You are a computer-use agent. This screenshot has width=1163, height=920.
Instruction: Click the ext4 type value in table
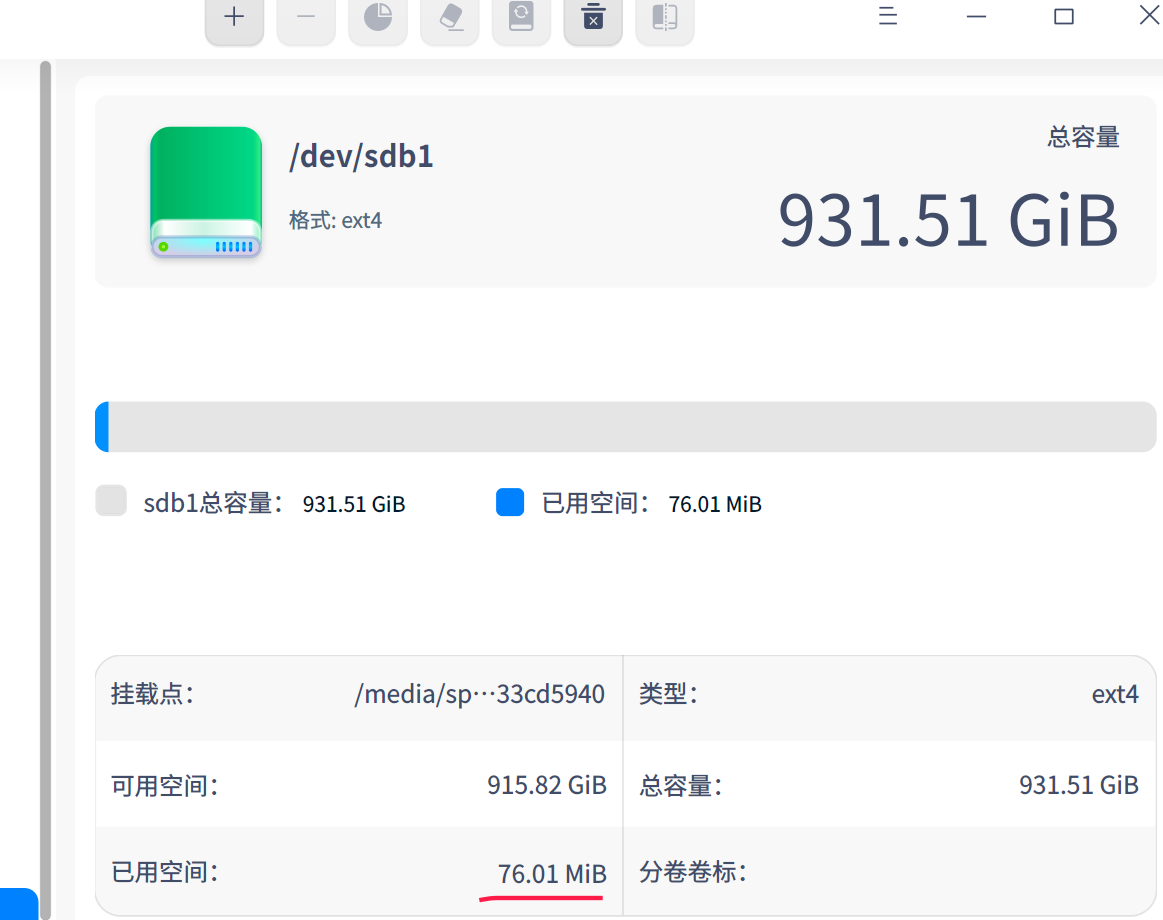coord(1115,694)
